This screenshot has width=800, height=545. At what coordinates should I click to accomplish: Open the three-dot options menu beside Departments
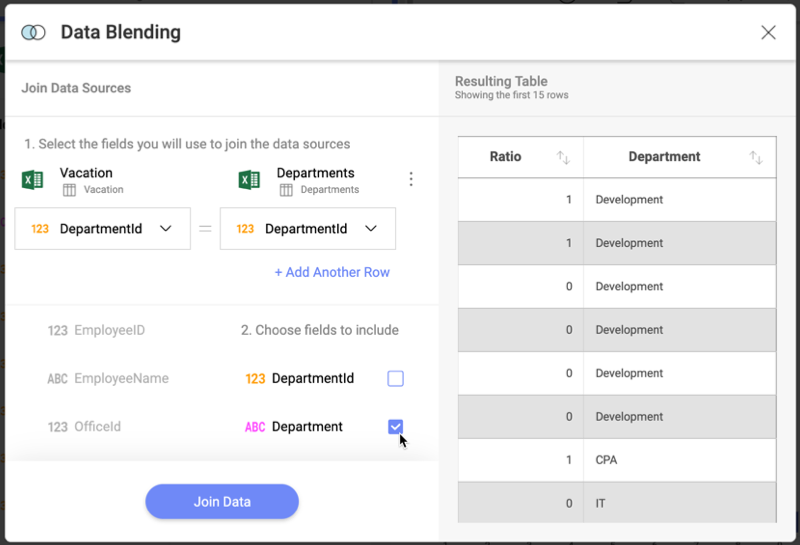(x=410, y=179)
